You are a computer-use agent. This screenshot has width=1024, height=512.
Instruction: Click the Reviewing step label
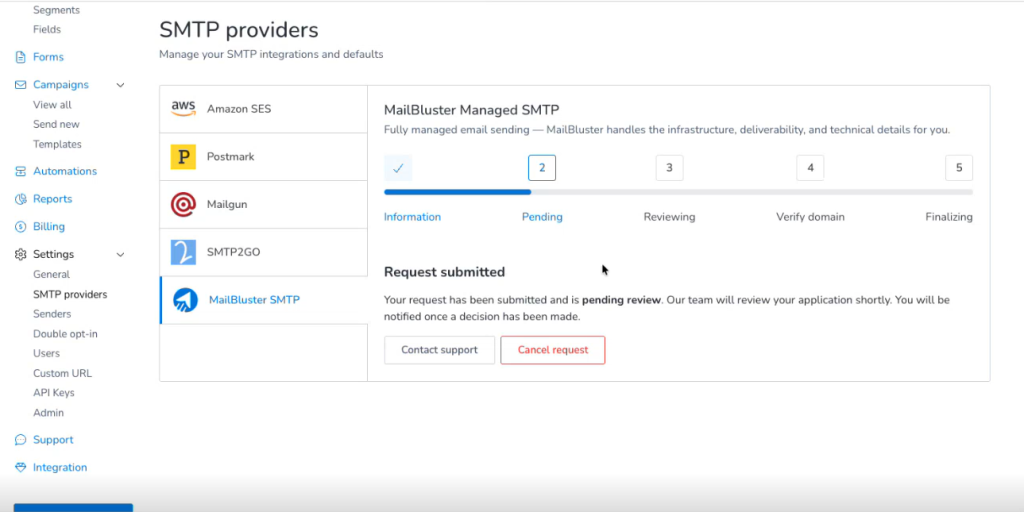[669, 217]
